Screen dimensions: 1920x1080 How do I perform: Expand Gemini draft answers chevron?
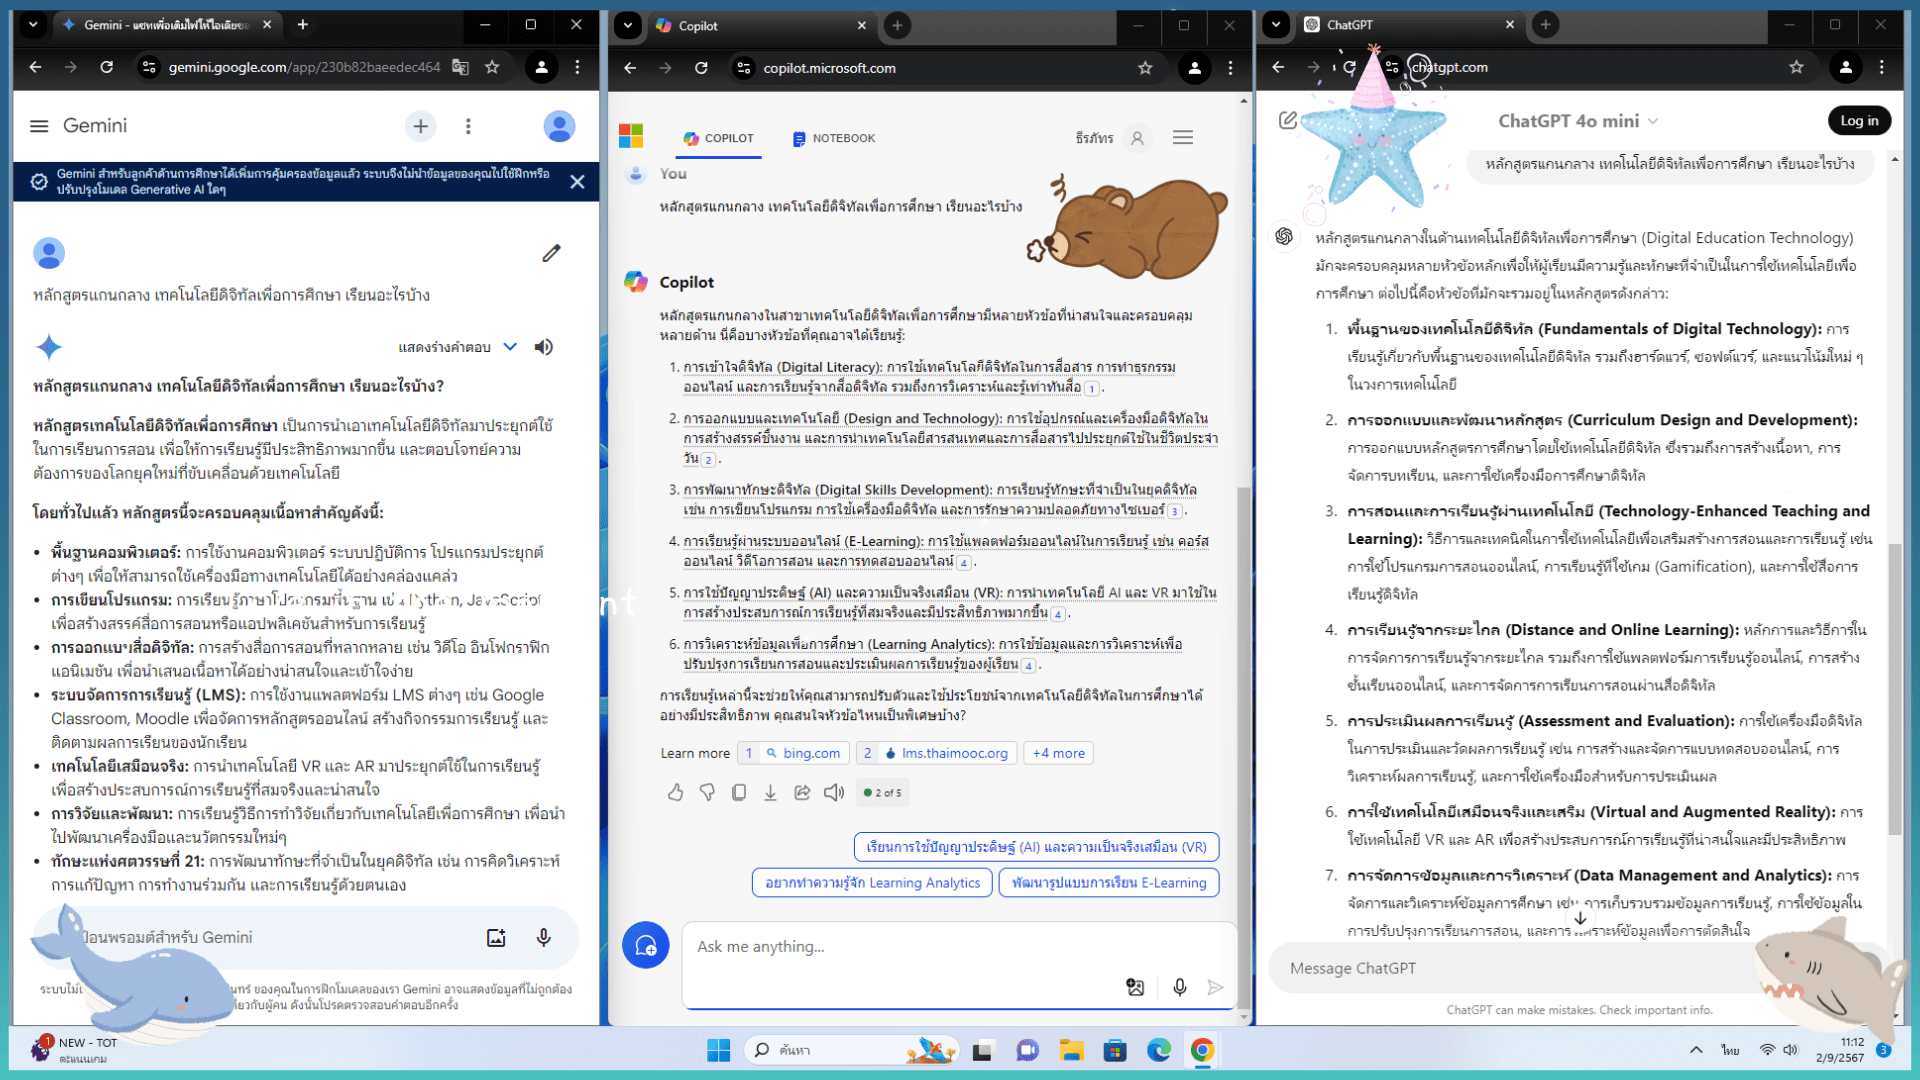point(510,347)
